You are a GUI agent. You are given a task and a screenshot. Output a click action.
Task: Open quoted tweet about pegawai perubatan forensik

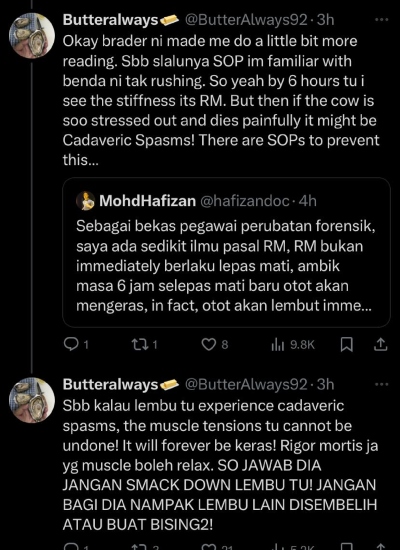[226, 253]
